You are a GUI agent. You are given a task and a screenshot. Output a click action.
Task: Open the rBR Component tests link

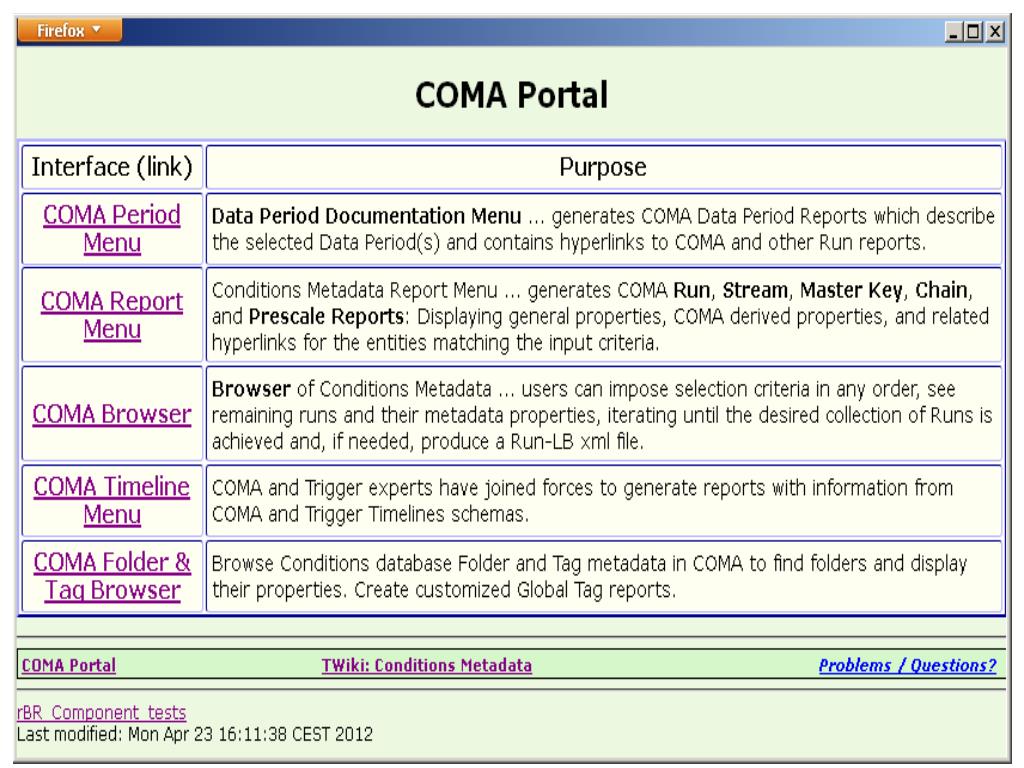click(101, 712)
